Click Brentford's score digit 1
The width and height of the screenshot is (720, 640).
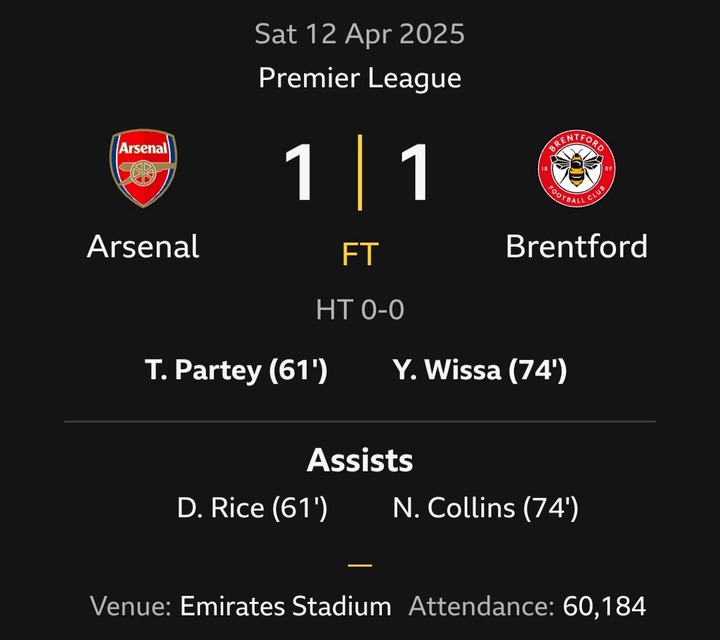[416, 172]
